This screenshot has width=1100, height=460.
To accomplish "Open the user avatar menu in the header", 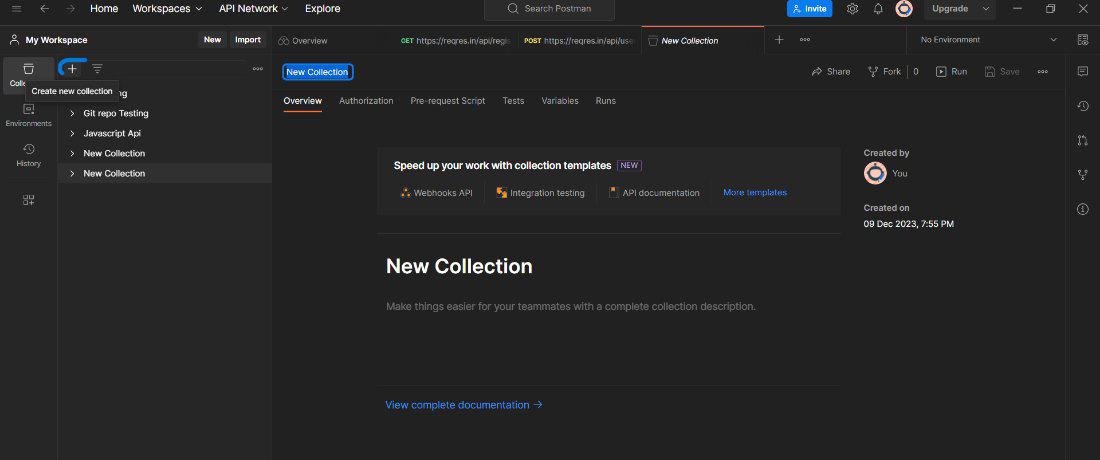I will click(x=904, y=8).
